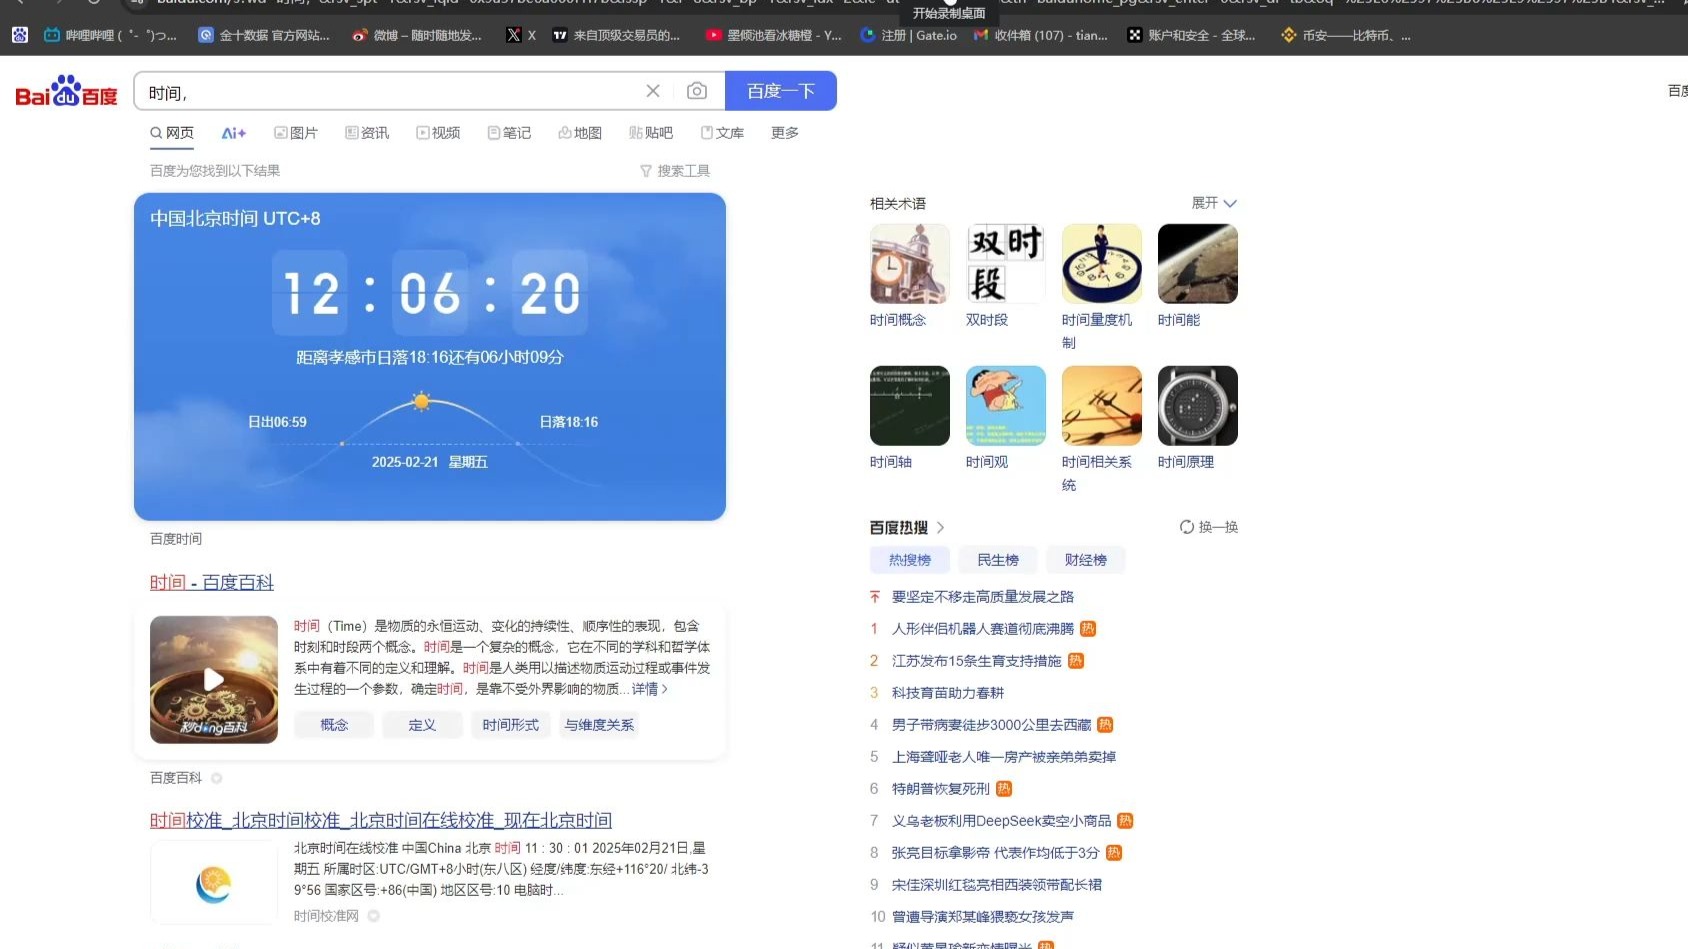
Task: Switch to the 资讯 tab
Action: point(367,133)
